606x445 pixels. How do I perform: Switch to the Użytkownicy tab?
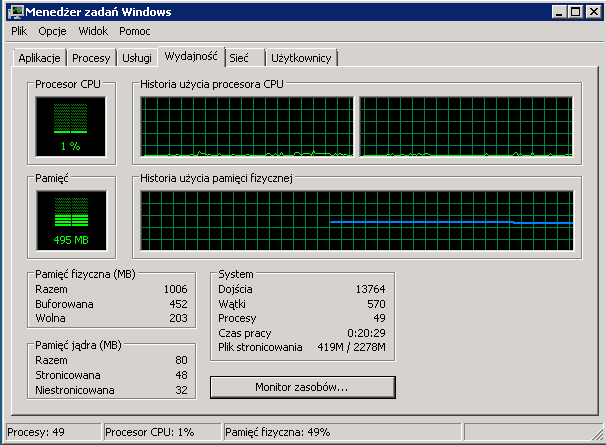[x=301, y=58]
